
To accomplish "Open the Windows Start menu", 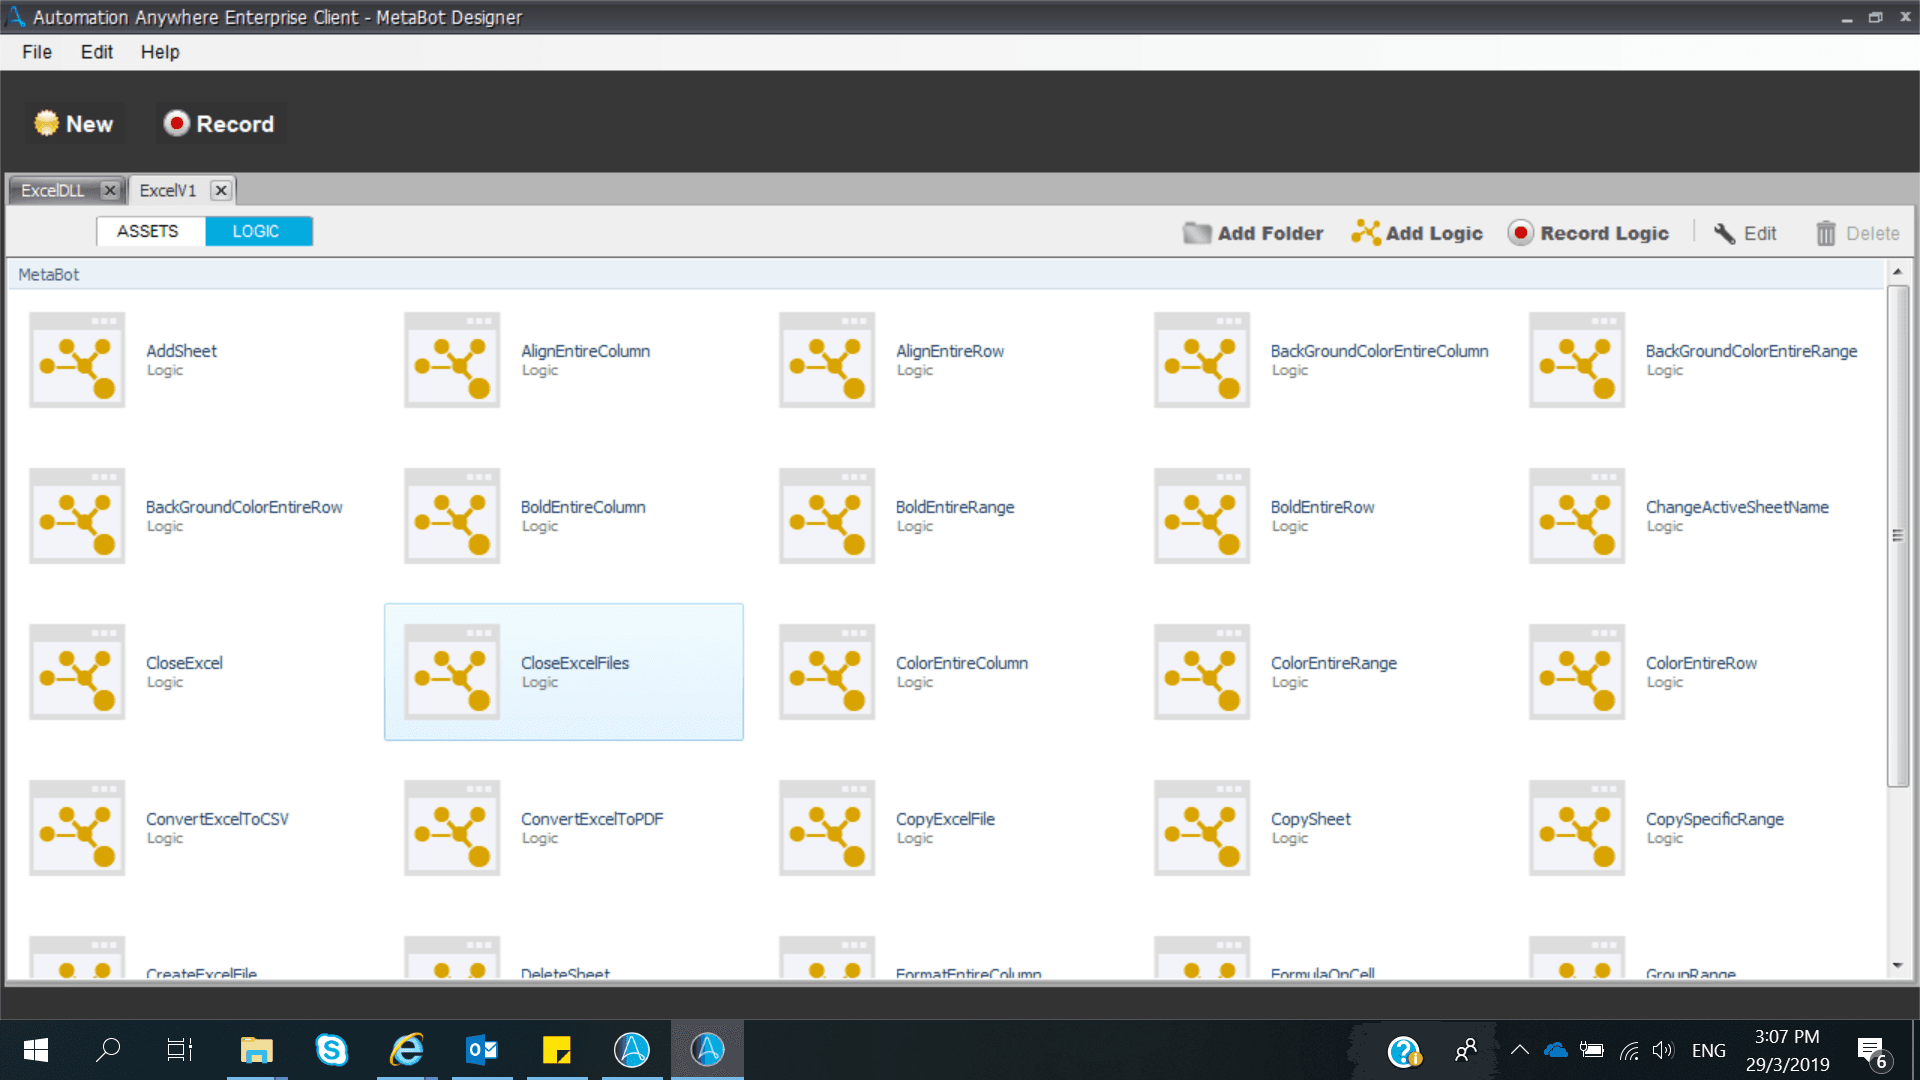I will 36,1050.
